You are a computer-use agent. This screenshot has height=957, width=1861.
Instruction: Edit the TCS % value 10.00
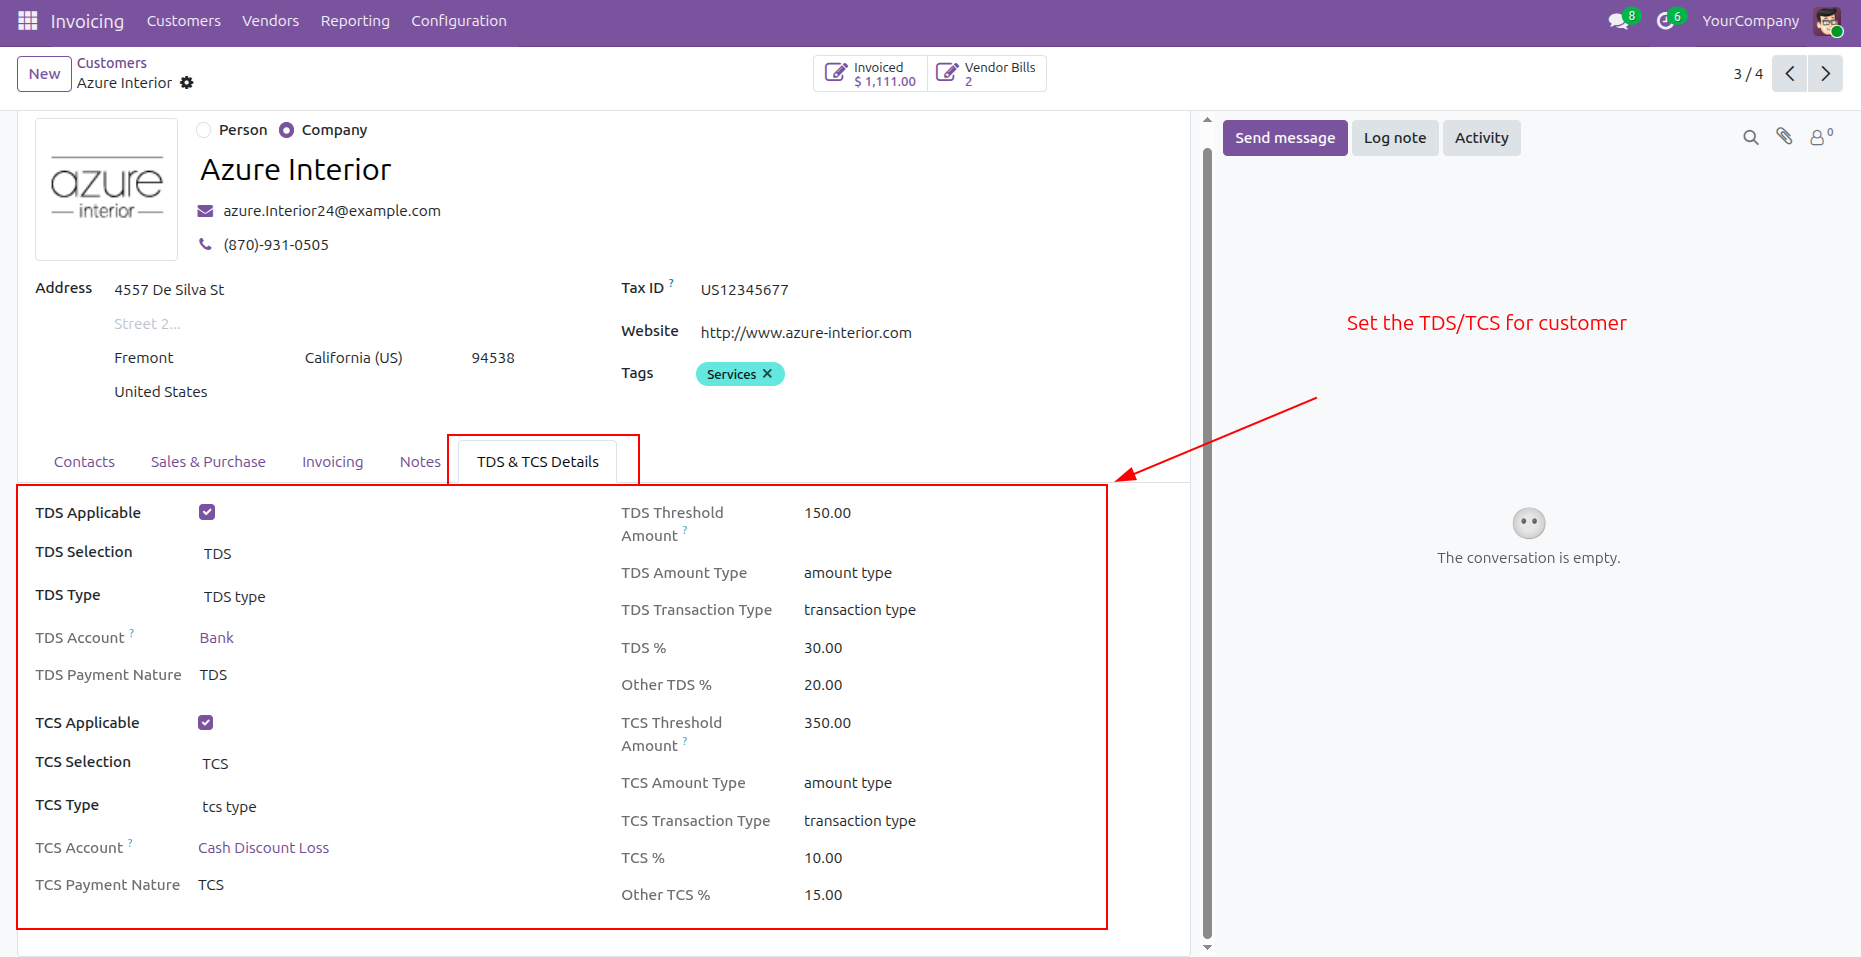pos(823,858)
